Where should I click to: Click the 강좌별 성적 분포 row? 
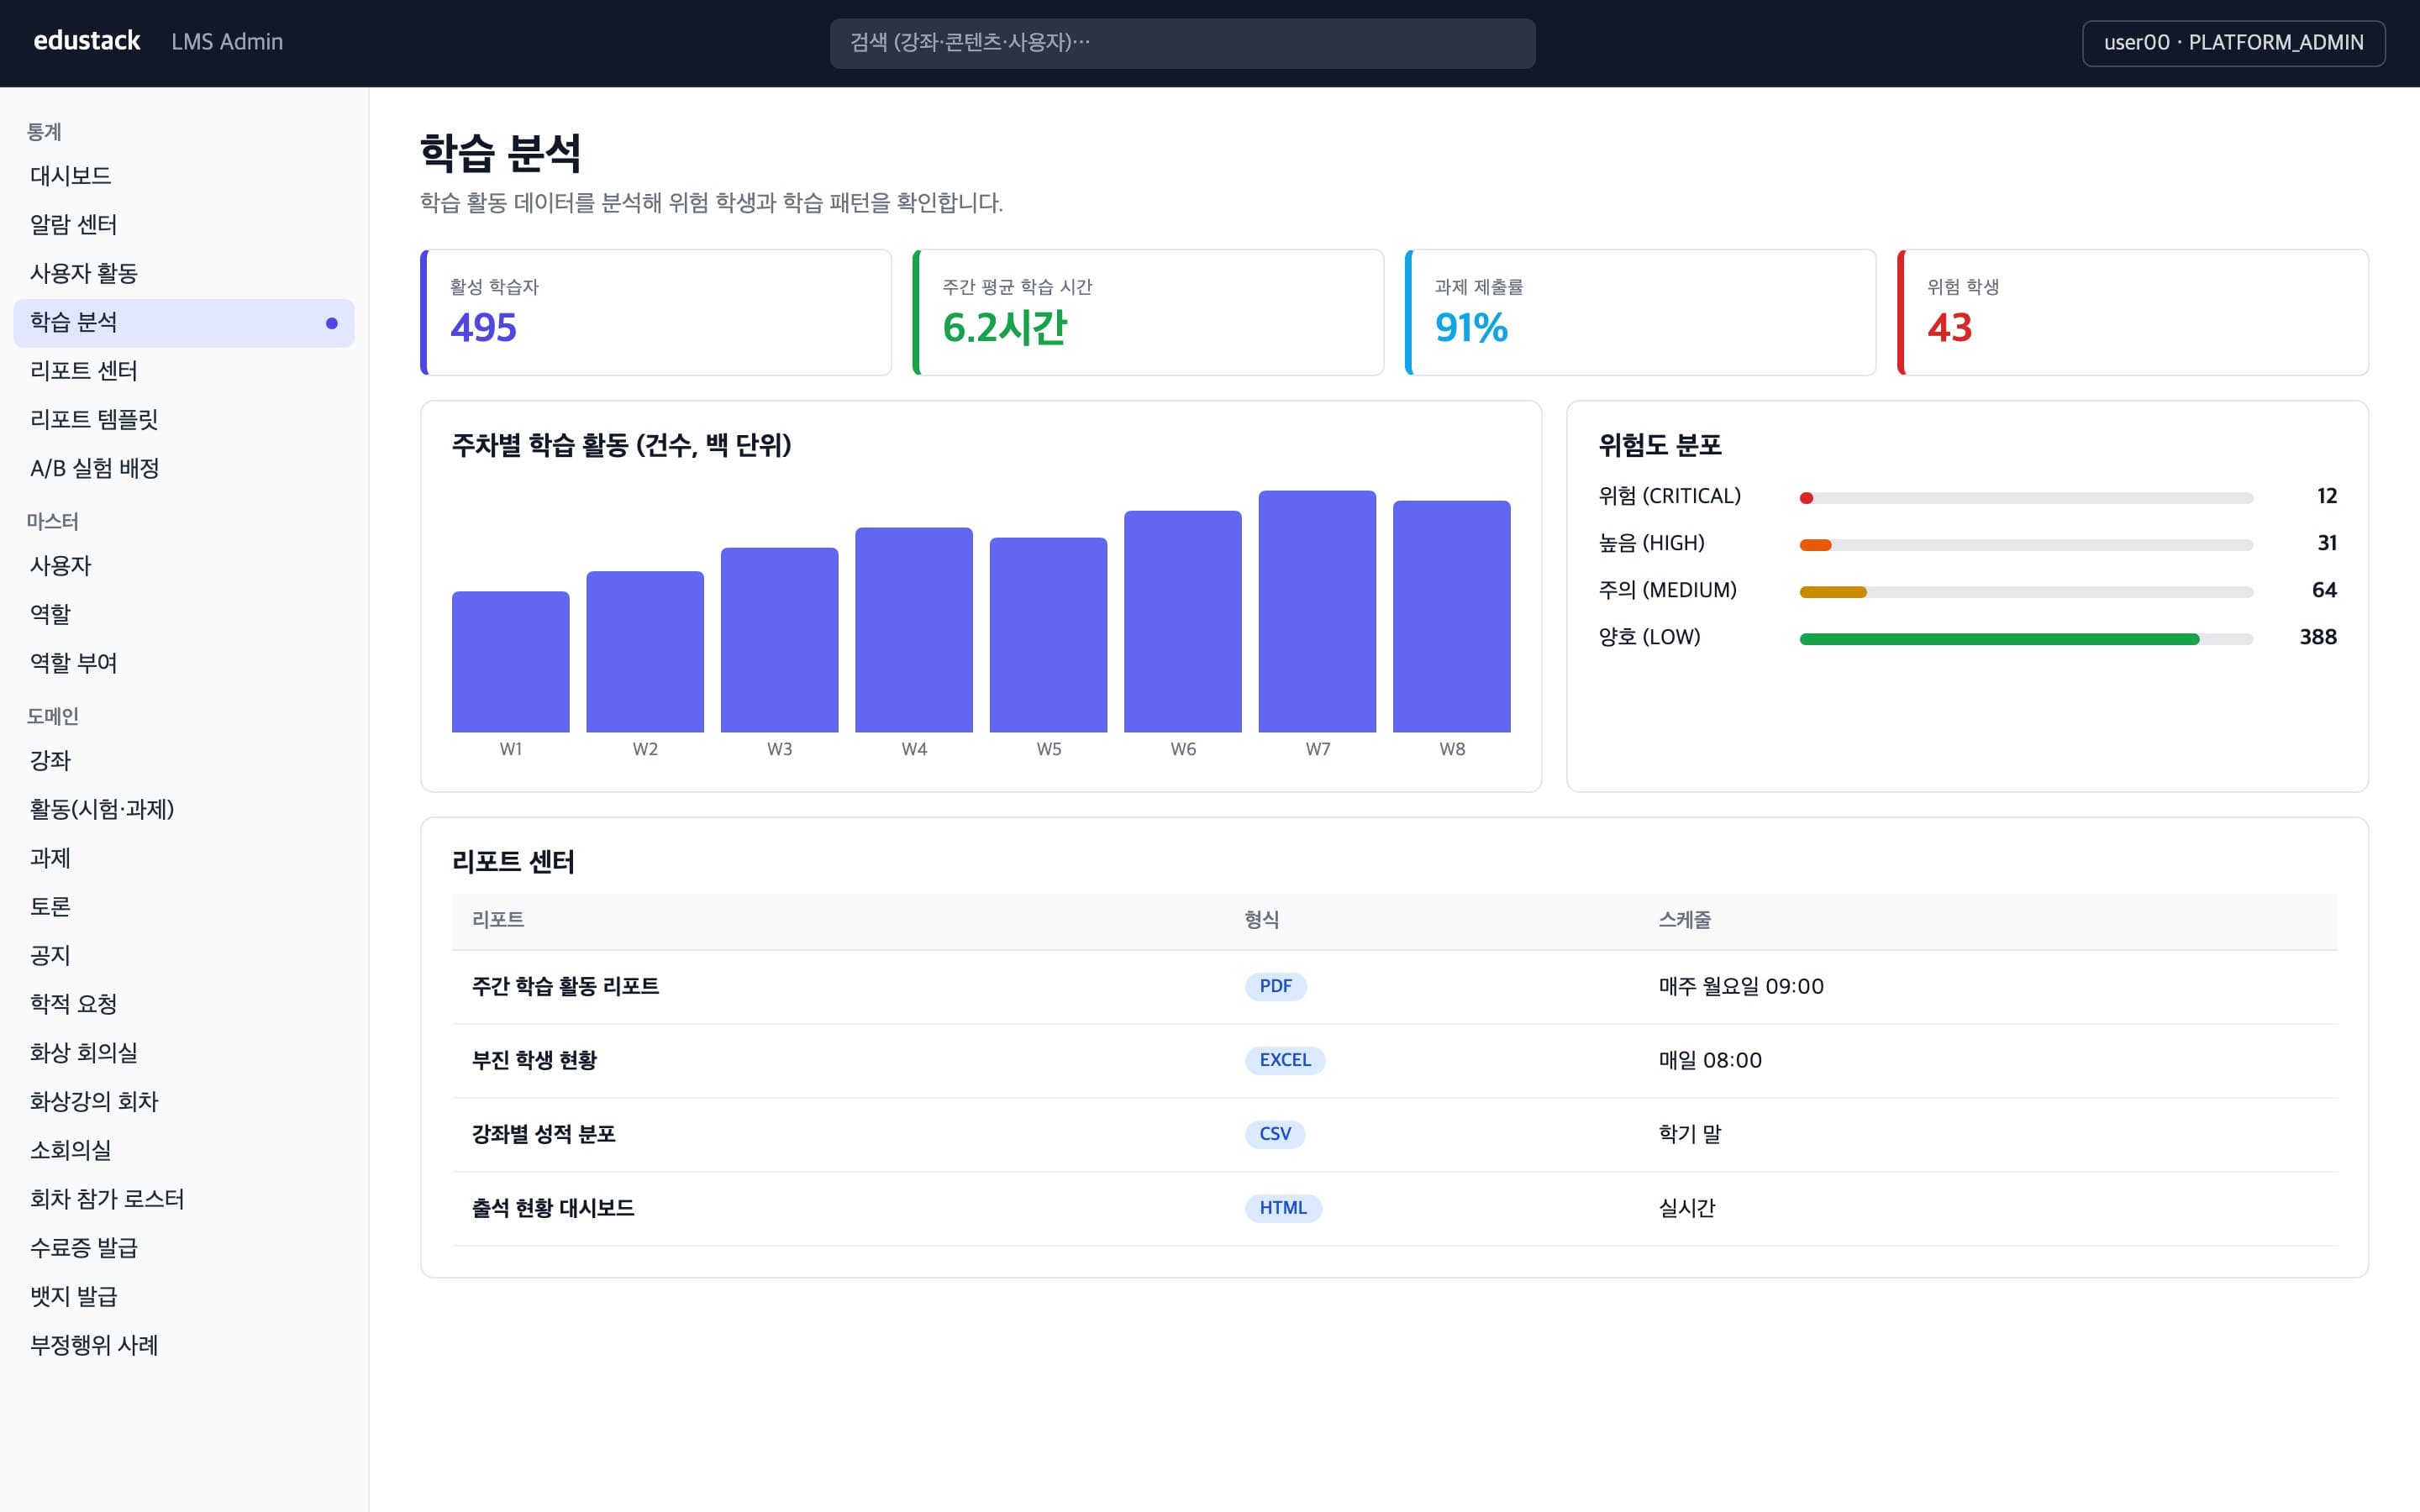pos(1394,1135)
